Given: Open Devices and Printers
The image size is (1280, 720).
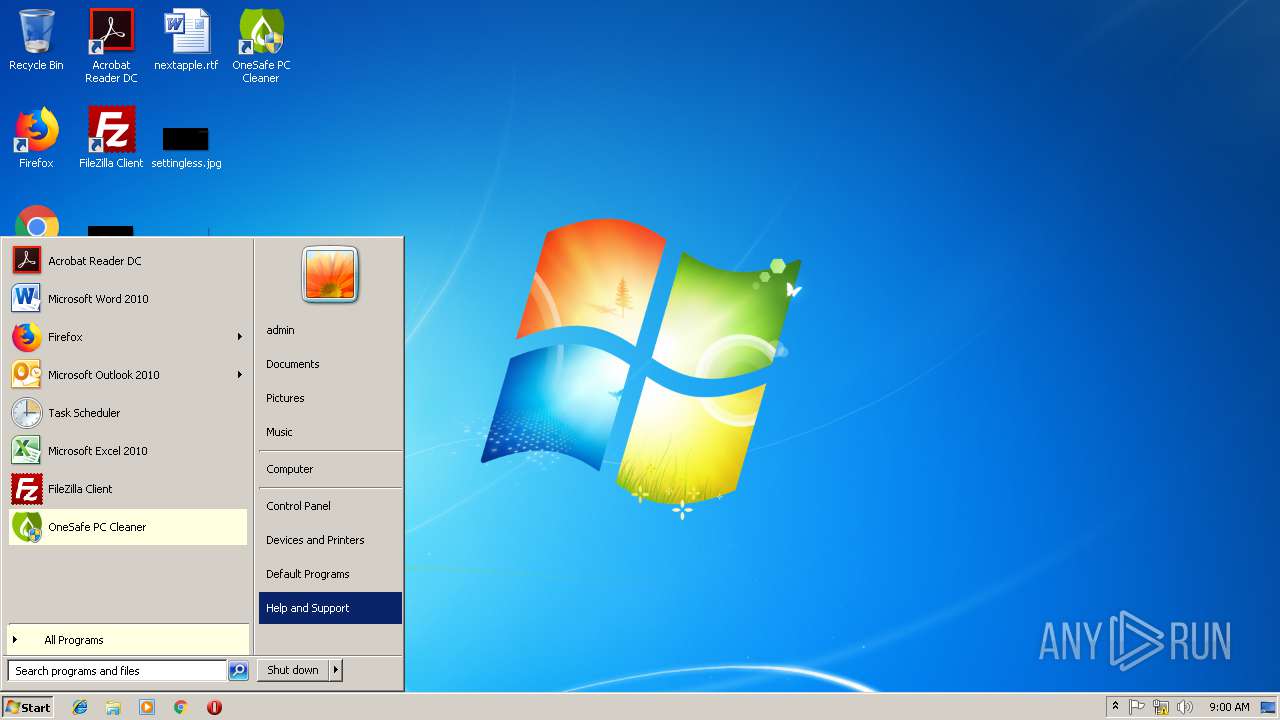Looking at the screenshot, I should coord(330,540).
